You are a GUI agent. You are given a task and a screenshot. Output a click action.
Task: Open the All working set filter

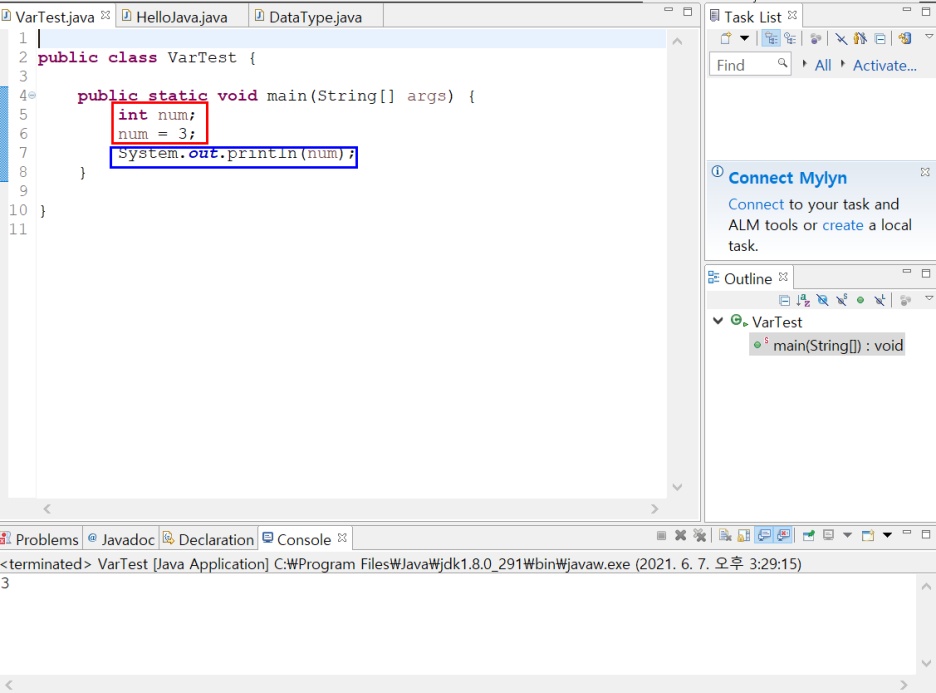point(823,65)
